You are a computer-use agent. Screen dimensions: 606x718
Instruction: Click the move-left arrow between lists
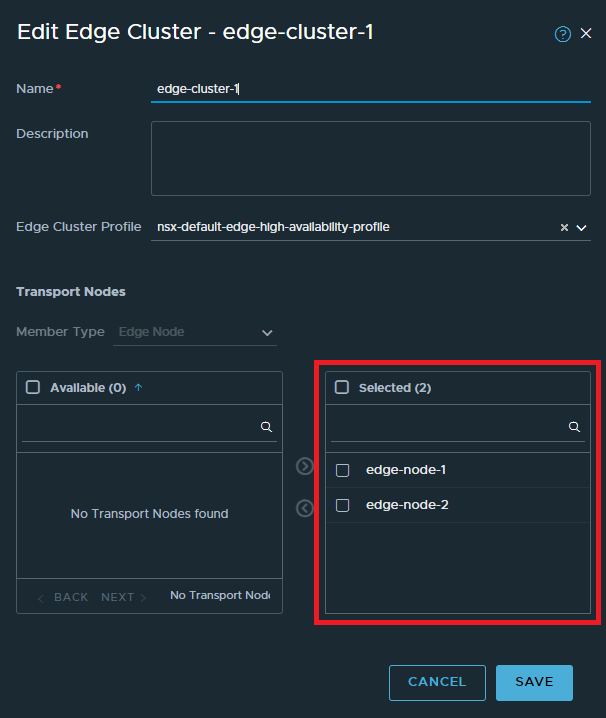[x=305, y=508]
